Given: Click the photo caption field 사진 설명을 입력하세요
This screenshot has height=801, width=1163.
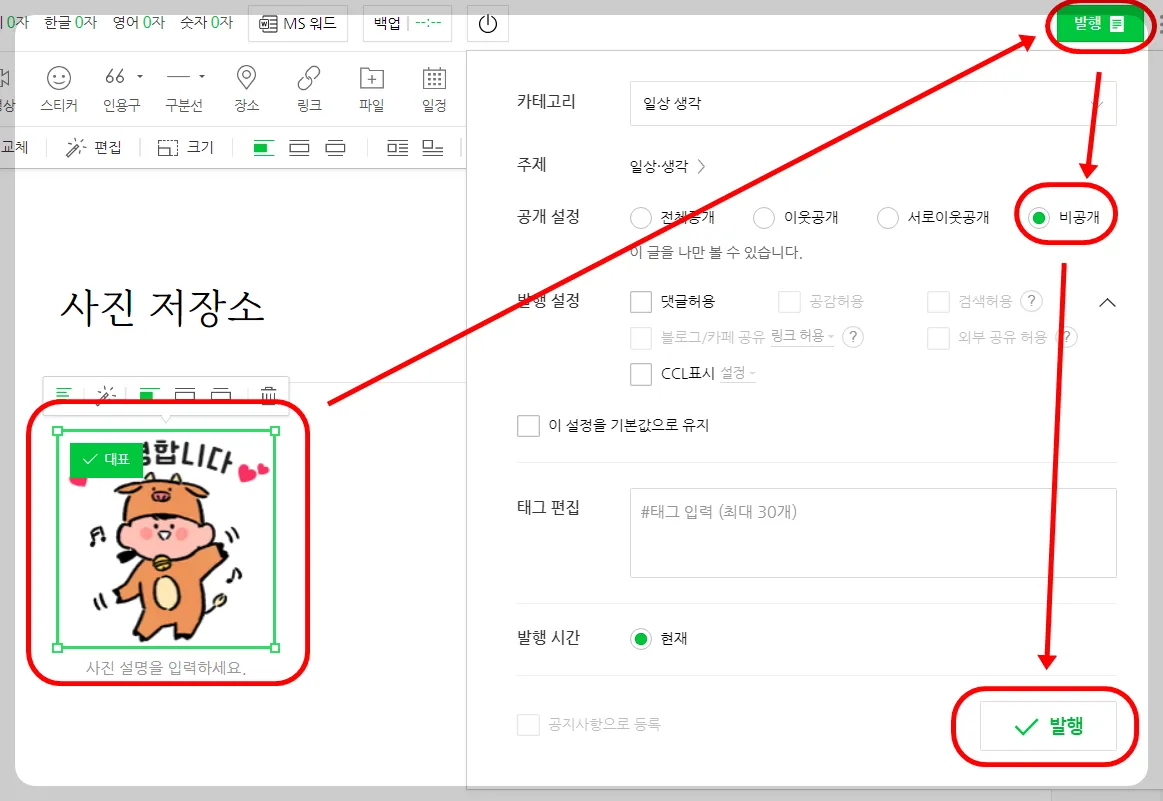Looking at the screenshot, I should coord(166,668).
